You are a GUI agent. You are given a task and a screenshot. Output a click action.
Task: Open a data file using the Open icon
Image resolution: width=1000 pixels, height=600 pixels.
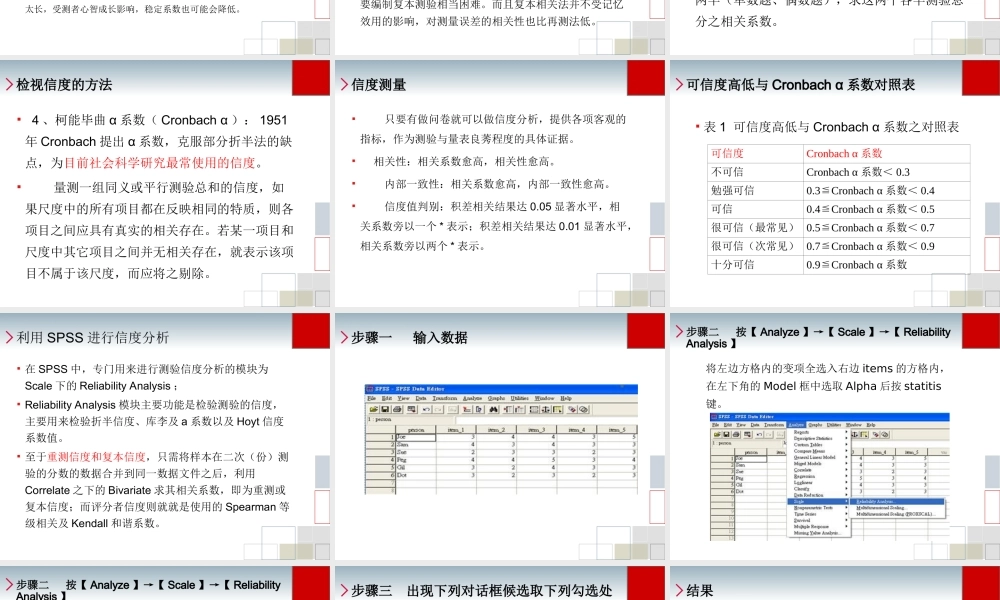coord(375,409)
